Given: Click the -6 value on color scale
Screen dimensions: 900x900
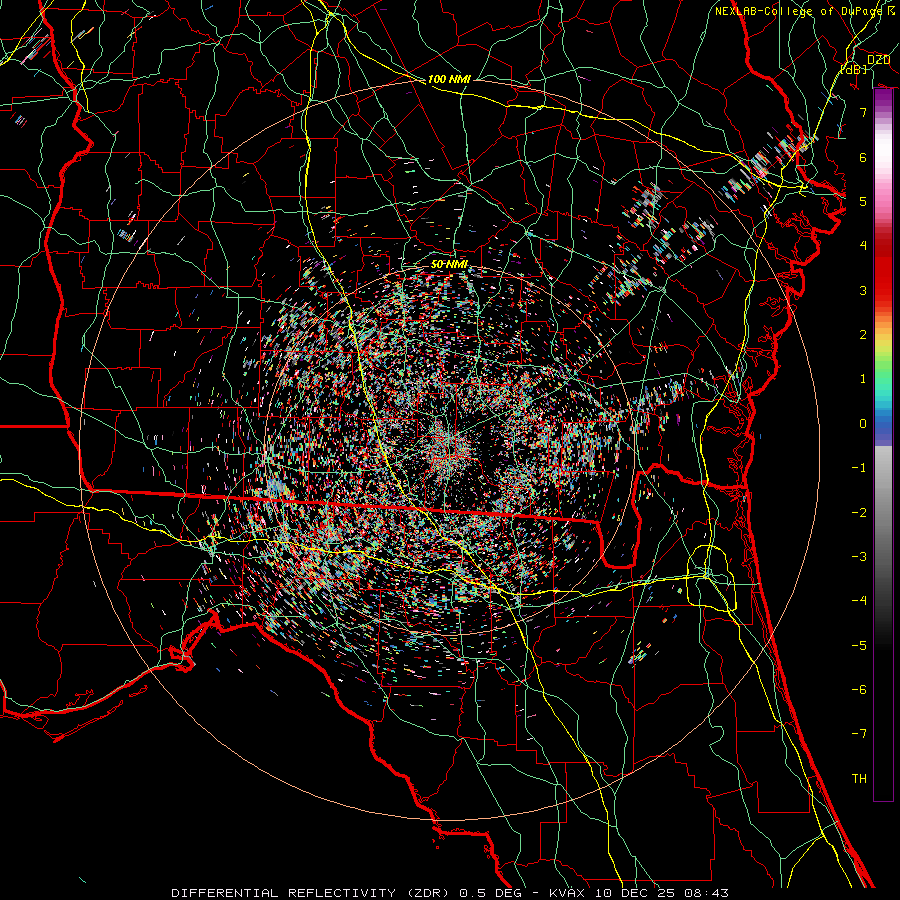Looking at the screenshot, I should [x=859, y=690].
